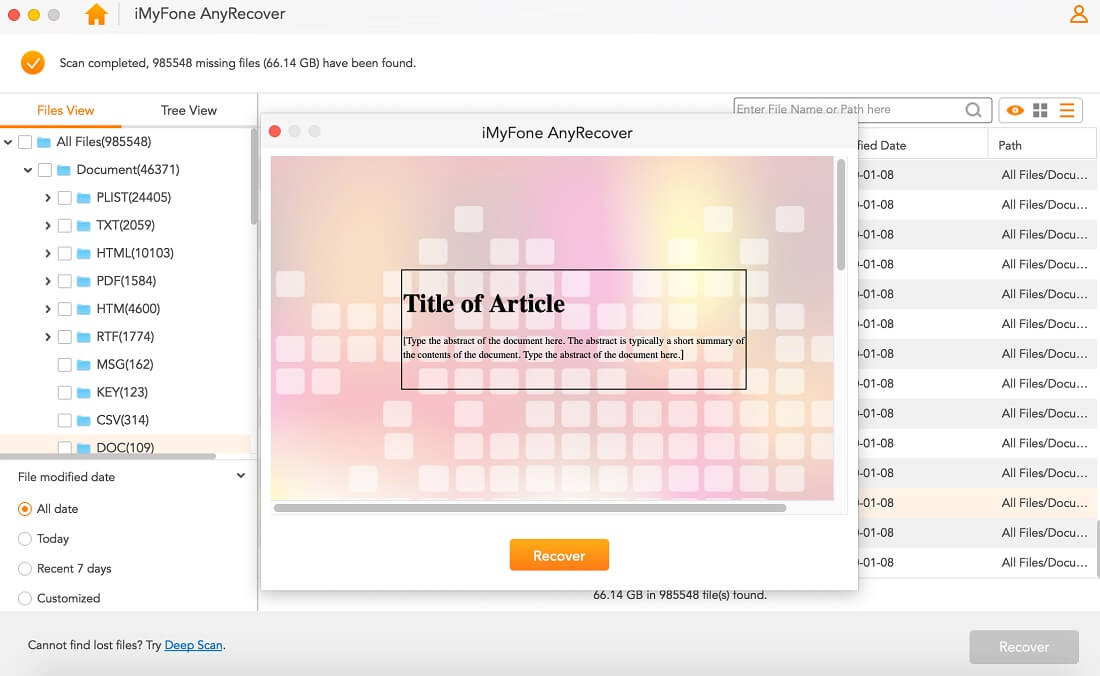The width and height of the screenshot is (1100, 676).
Task: Open the Files View tab
Action: [x=64, y=110]
